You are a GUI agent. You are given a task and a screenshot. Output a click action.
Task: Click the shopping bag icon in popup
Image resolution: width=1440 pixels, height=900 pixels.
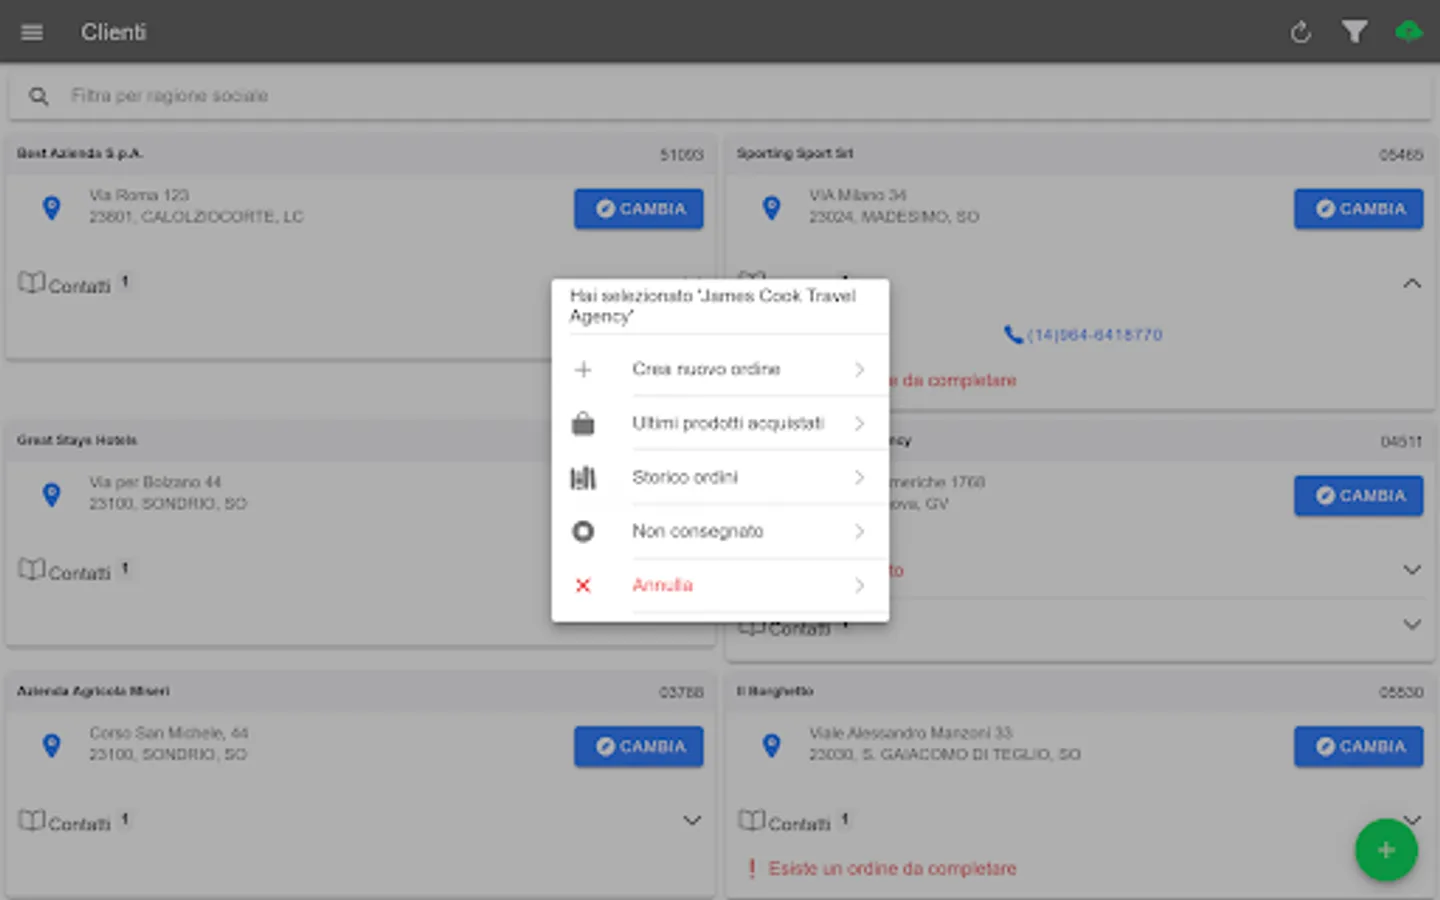coord(583,424)
